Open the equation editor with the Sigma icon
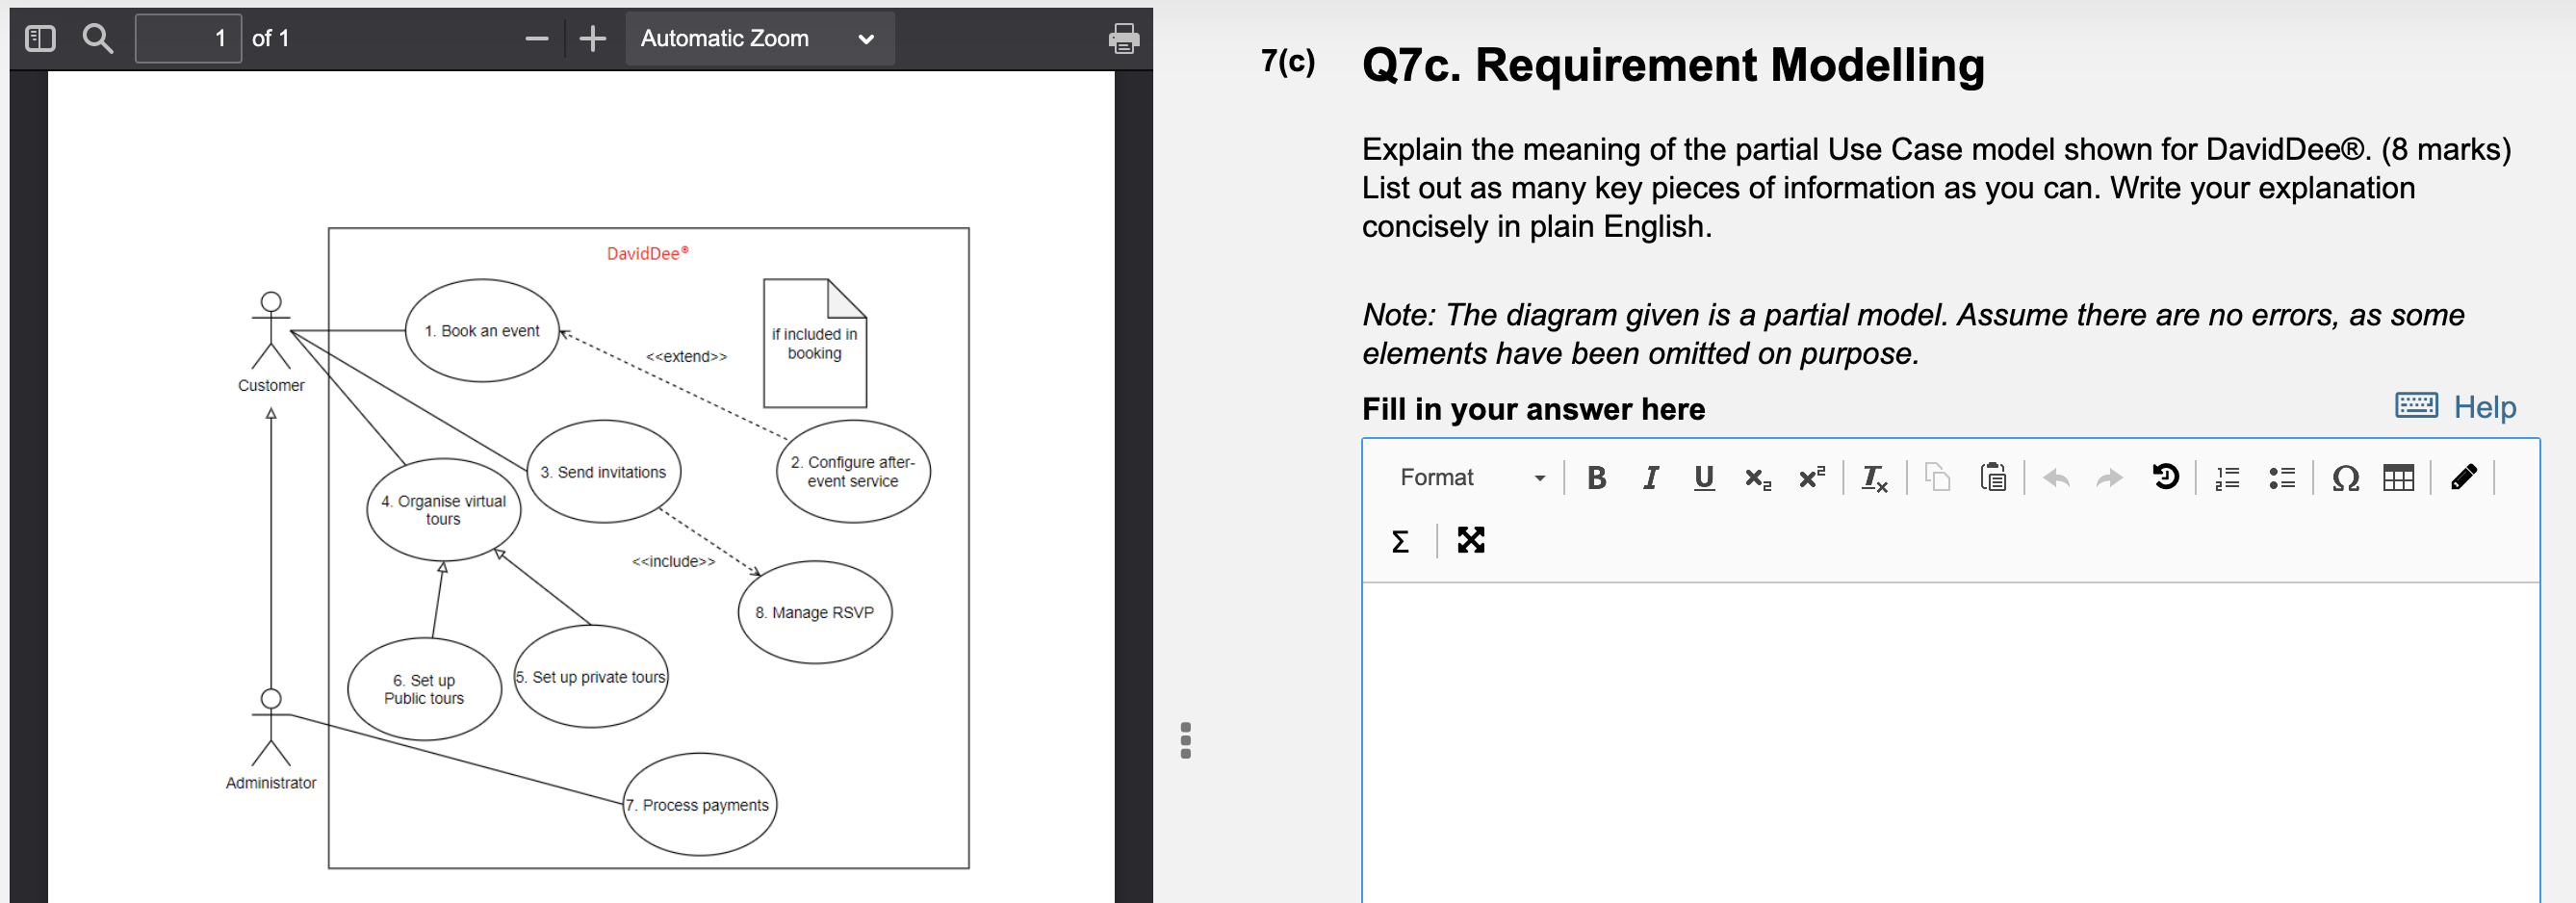The height and width of the screenshot is (903, 2576). click(x=1399, y=541)
